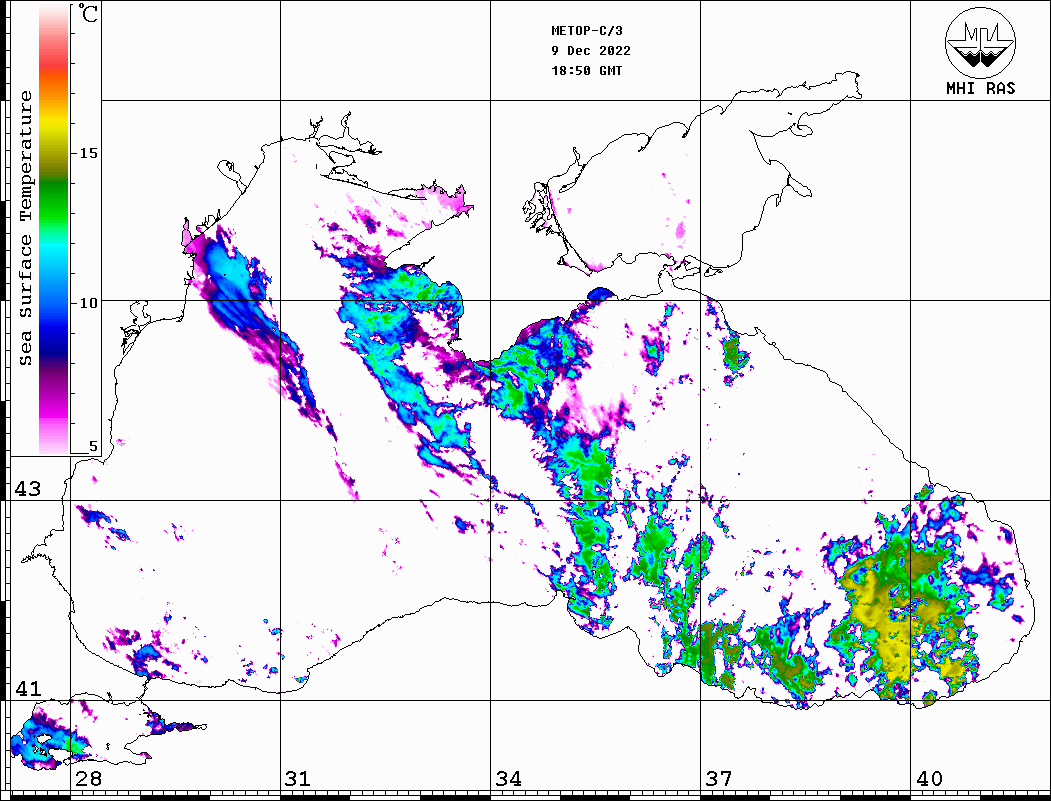This screenshot has width=1051, height=801.
Task: Click the °C unit label on legend
Action: pos(88,13)
